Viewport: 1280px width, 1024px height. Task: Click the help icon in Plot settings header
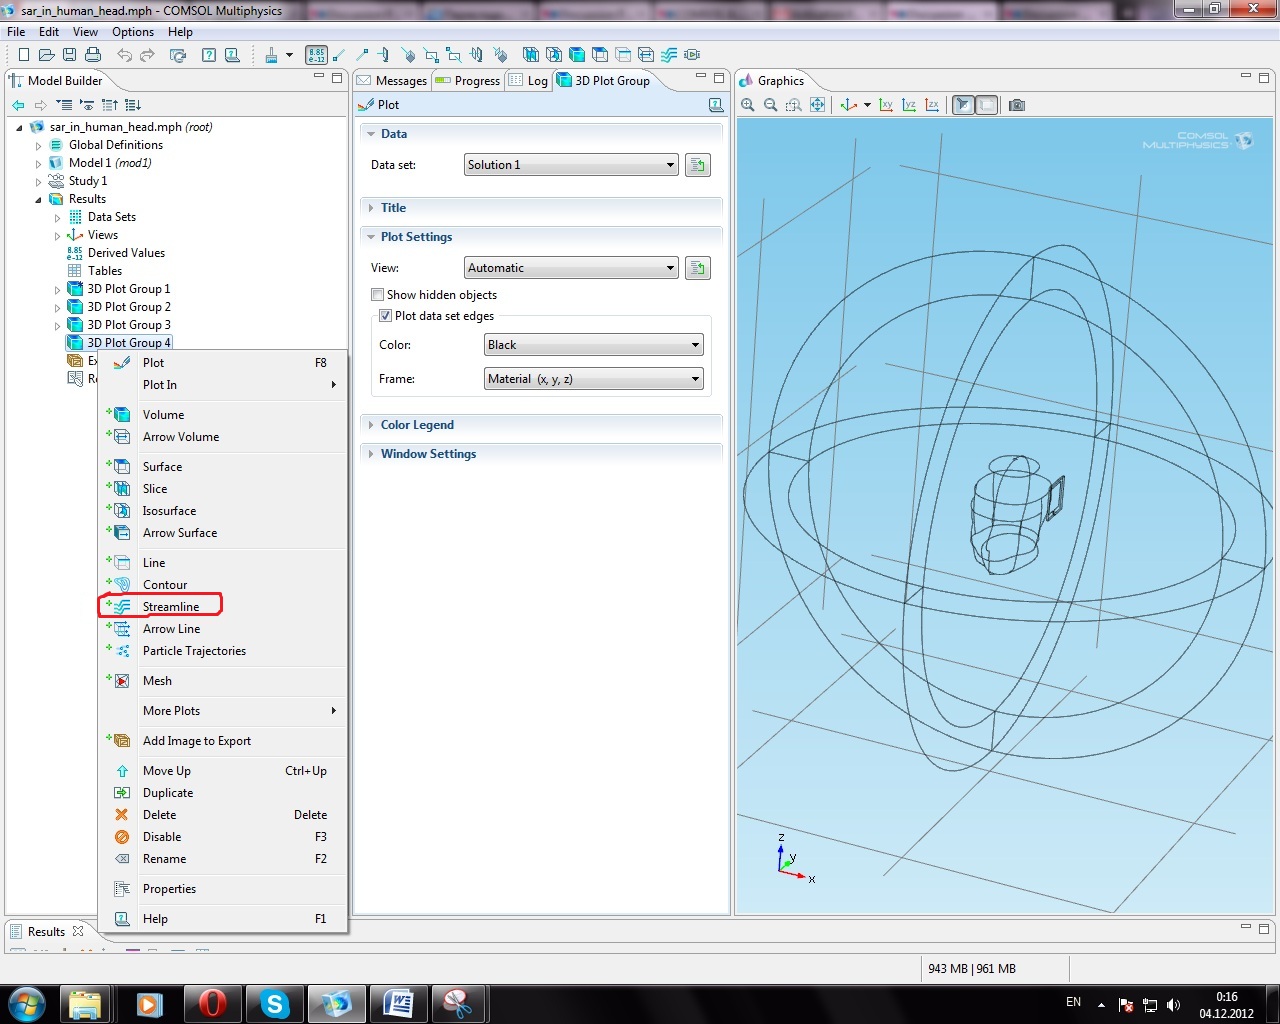tap(716, 105)
